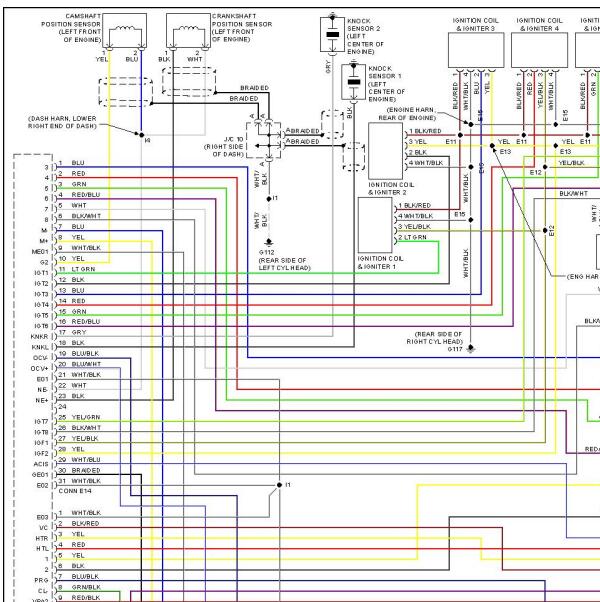Click the 'IGT1' terminal name
This screenshot has height=602, width=600.
point(41,273)
